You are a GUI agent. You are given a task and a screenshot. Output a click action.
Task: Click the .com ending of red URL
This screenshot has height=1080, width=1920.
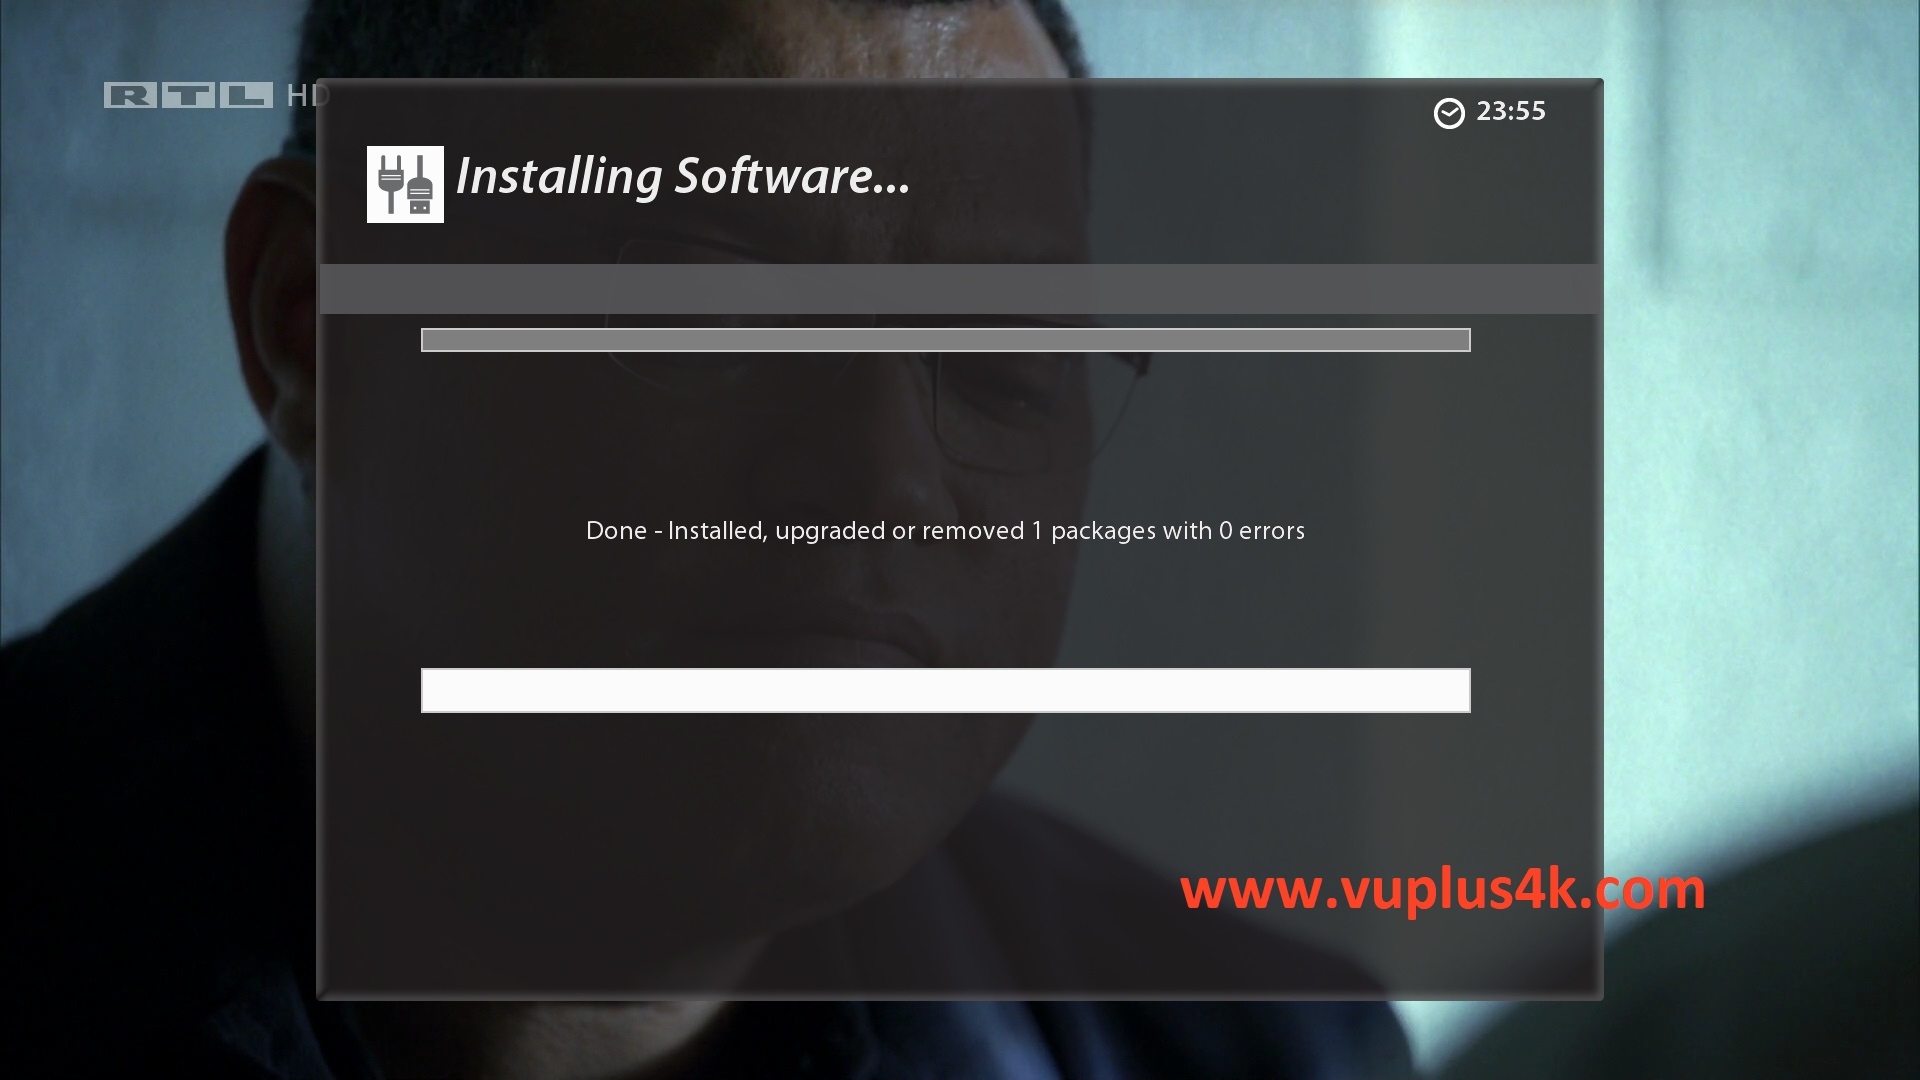1649,890
